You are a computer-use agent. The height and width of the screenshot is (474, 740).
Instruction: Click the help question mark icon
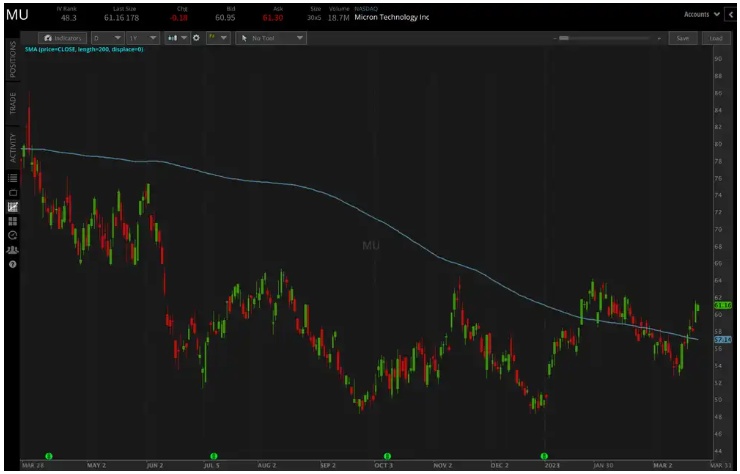point(13,264)
